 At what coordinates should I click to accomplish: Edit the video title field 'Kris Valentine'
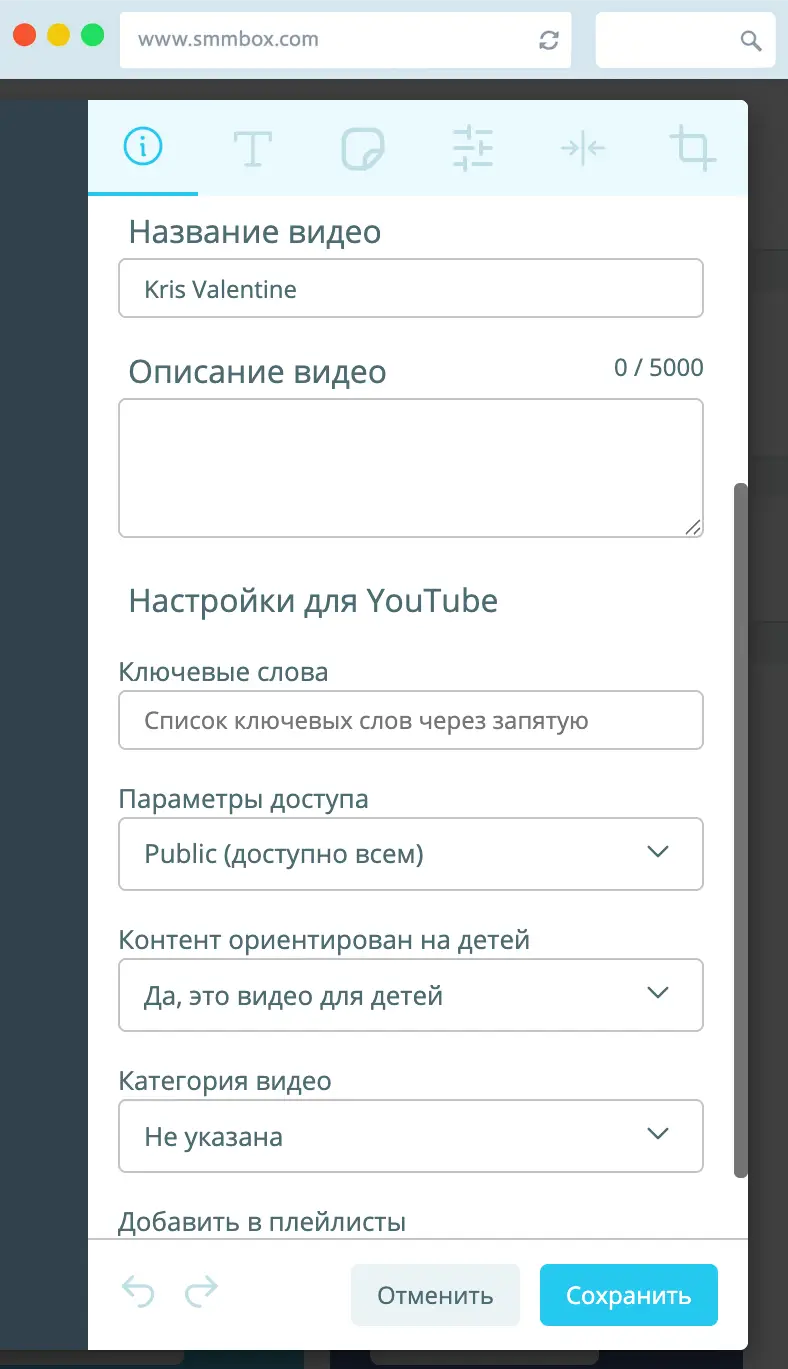[411, 289]
